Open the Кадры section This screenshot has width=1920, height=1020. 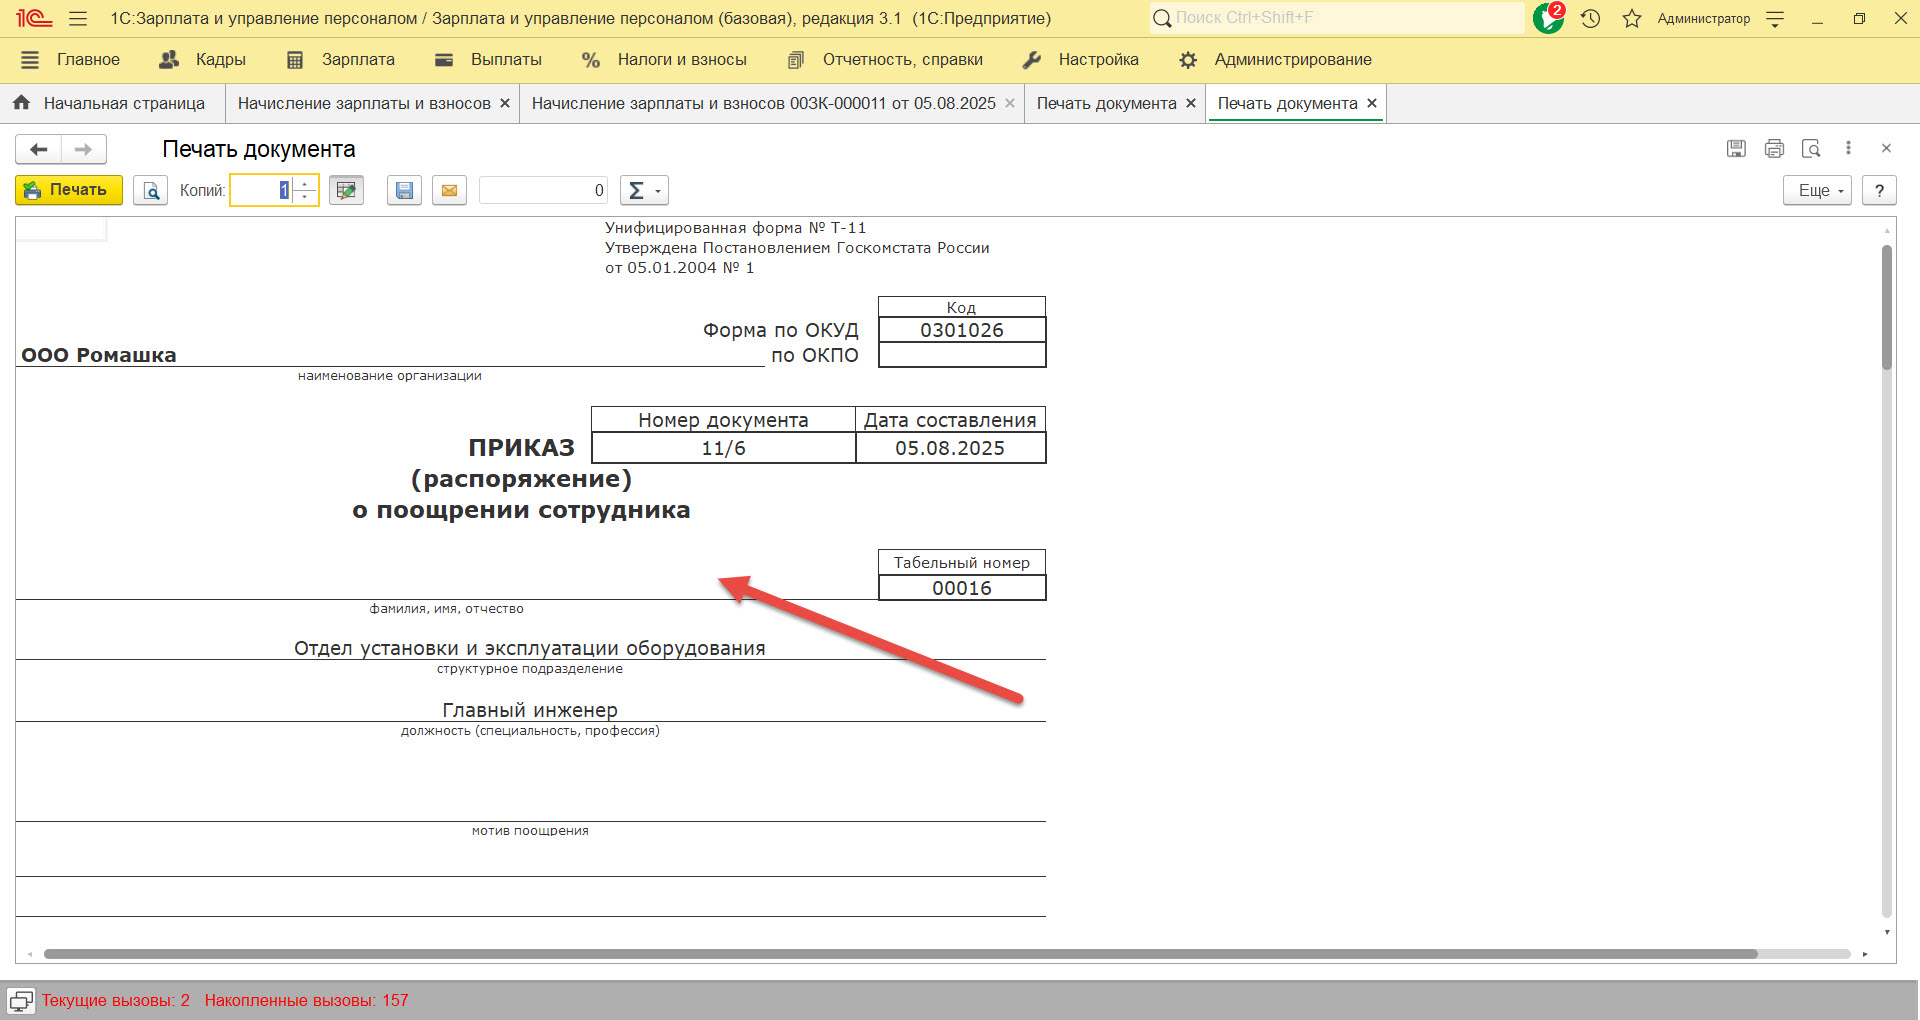pos(203,60)
